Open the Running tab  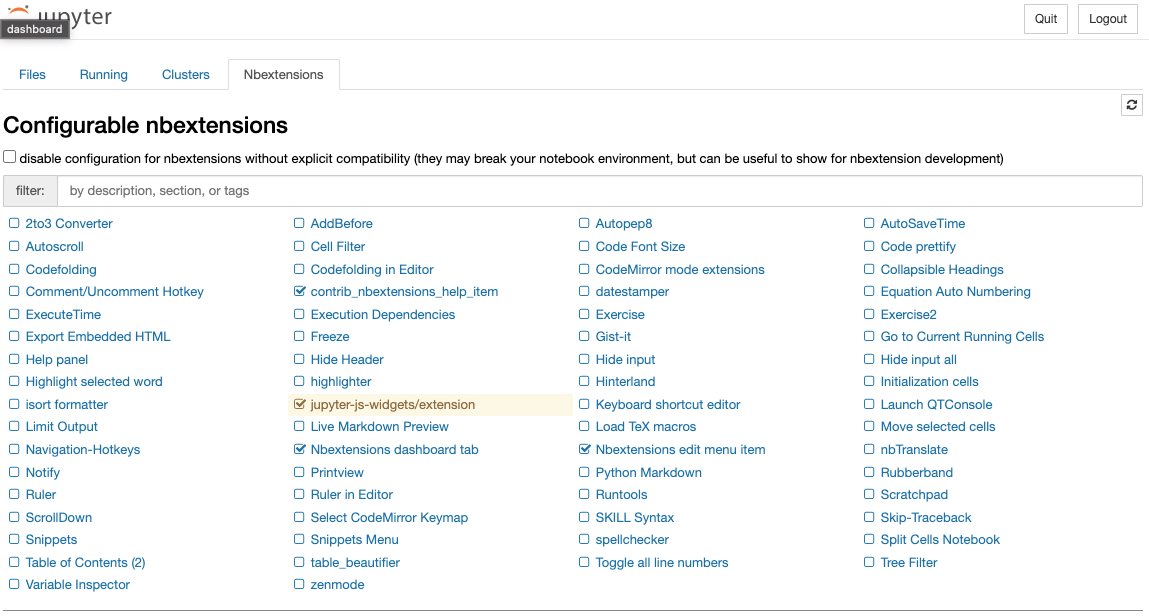coord(104,75)
